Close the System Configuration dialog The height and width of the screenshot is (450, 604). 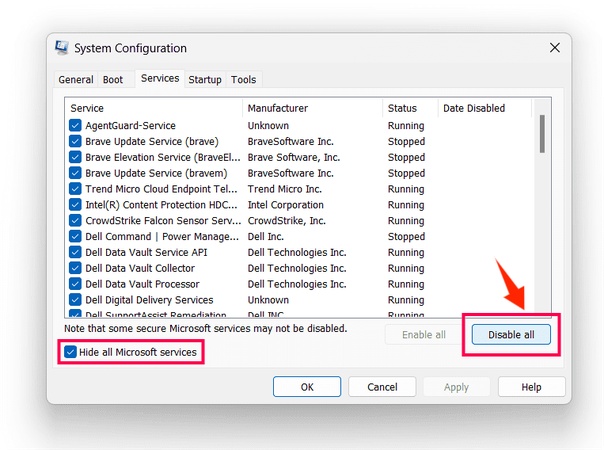tap(555, 48)
